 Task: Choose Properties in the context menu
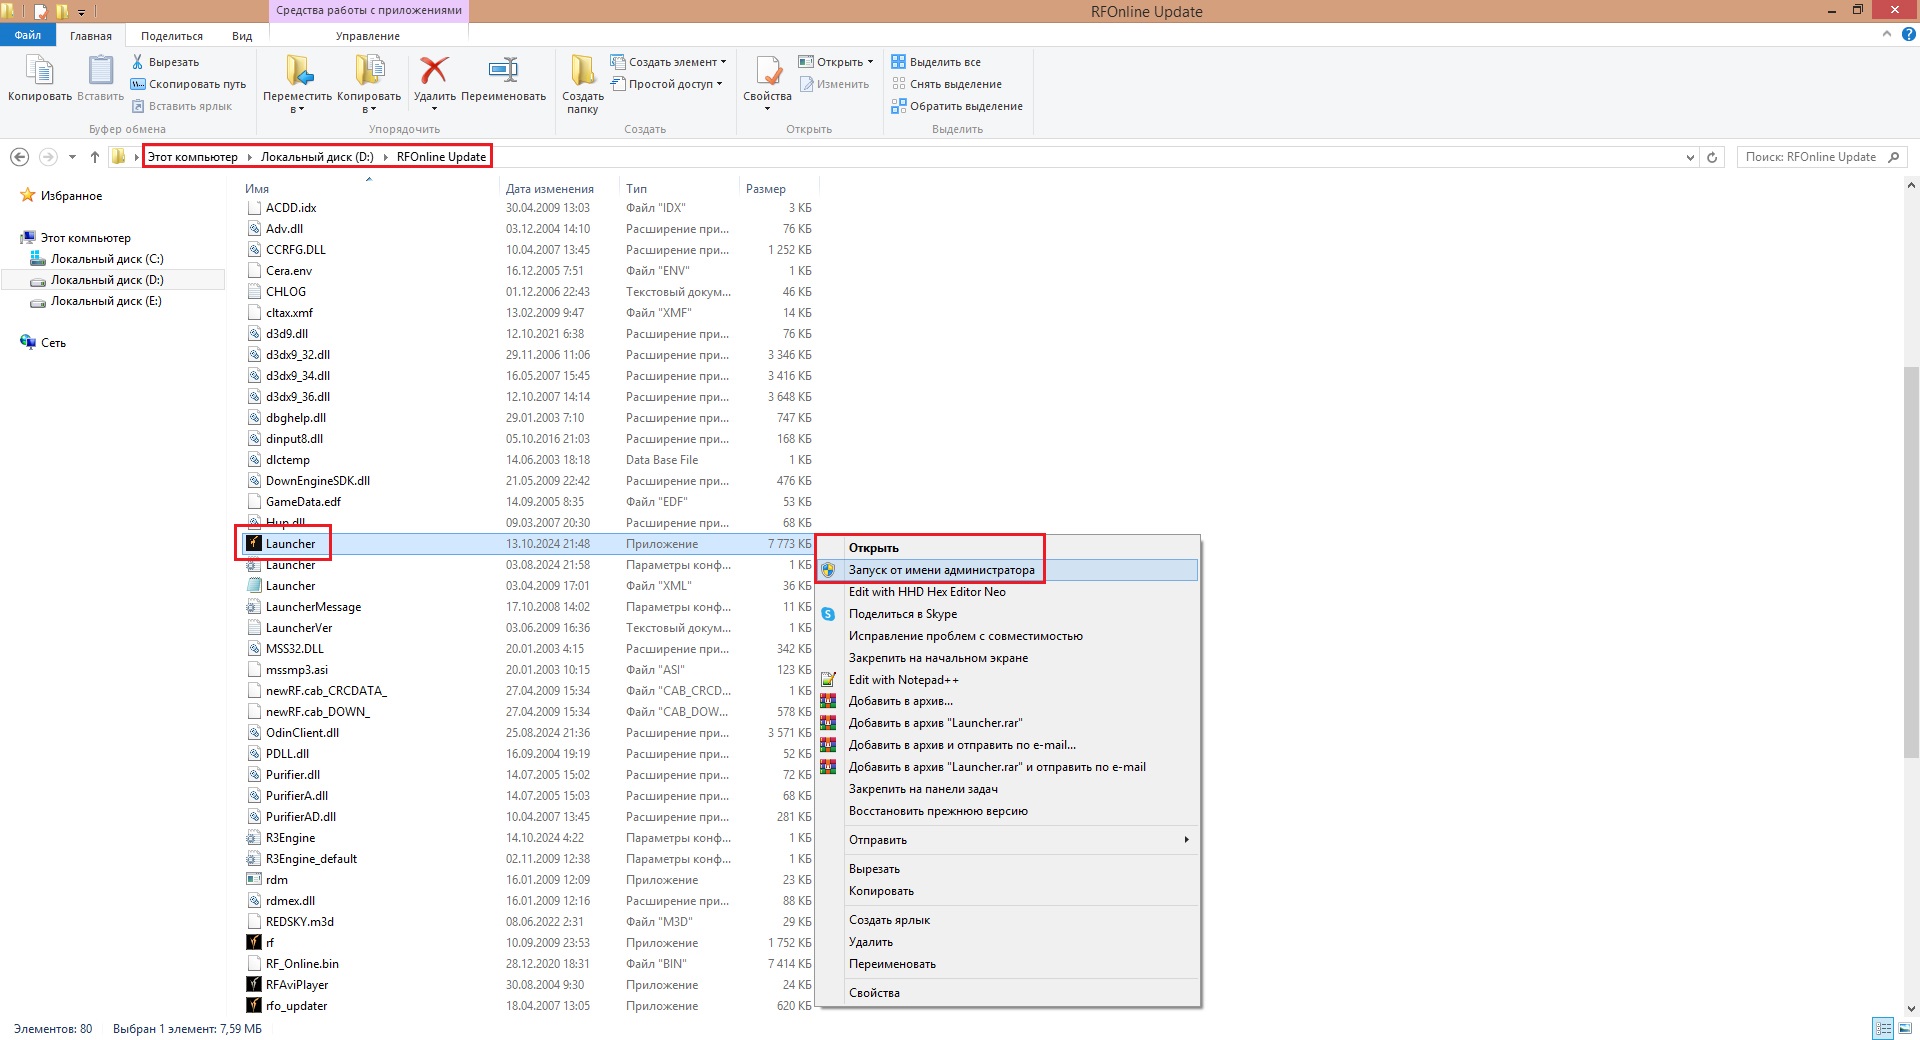click(874, 993)
